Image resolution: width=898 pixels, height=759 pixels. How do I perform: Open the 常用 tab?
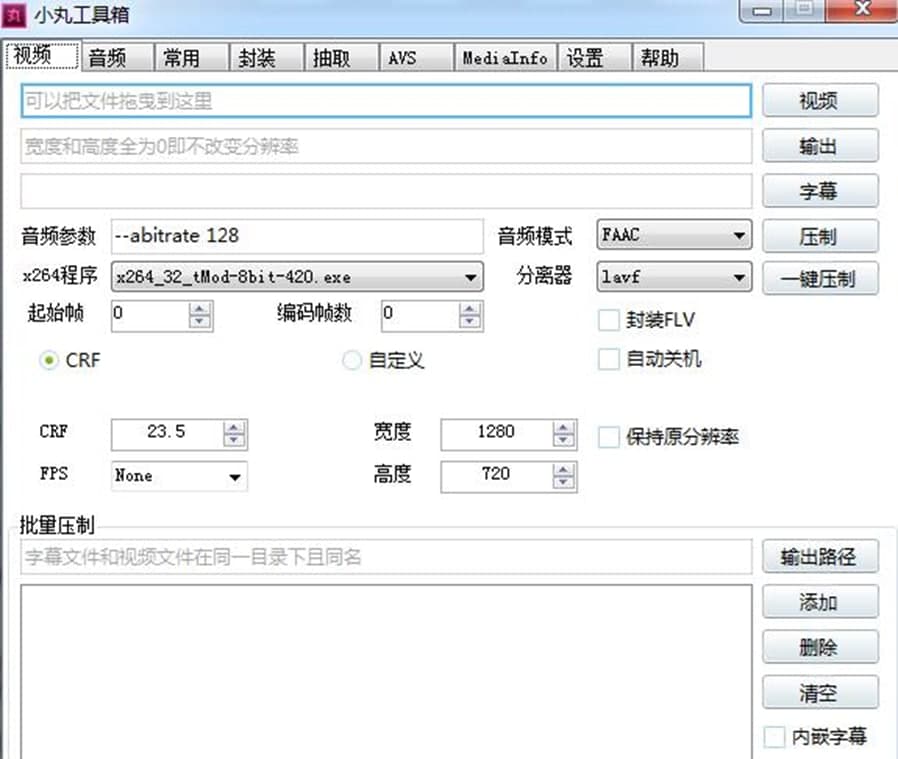click(192, 57)
